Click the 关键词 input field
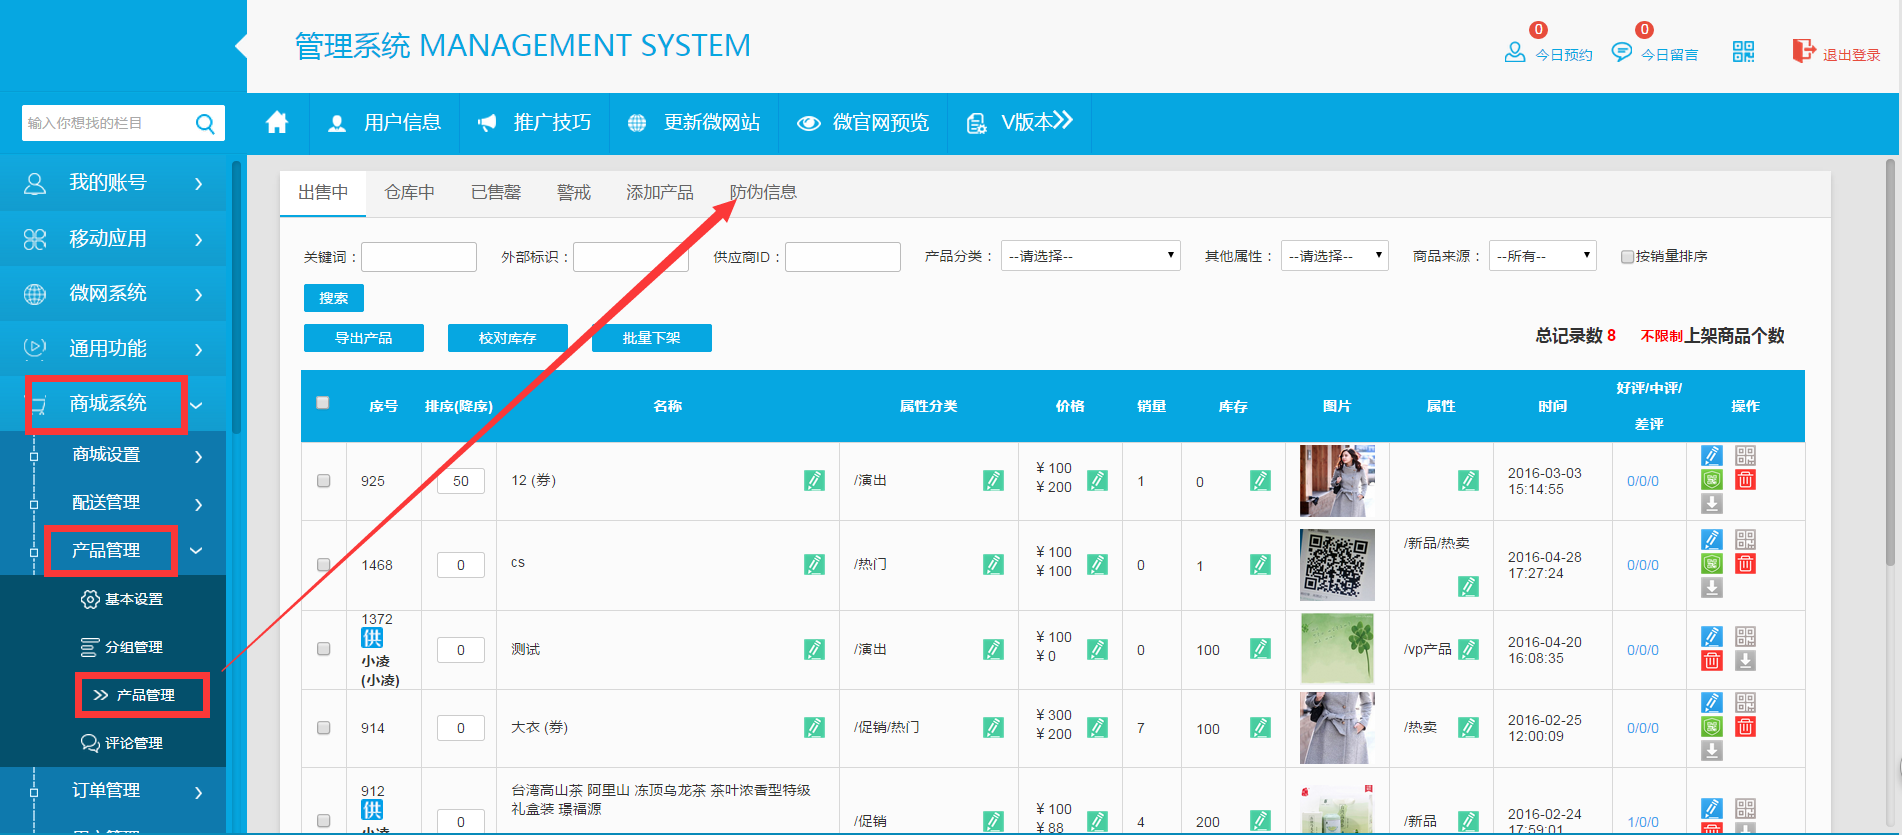This screenshot has height=835, width=1902. pyautogui.click(x=419, y=257)
